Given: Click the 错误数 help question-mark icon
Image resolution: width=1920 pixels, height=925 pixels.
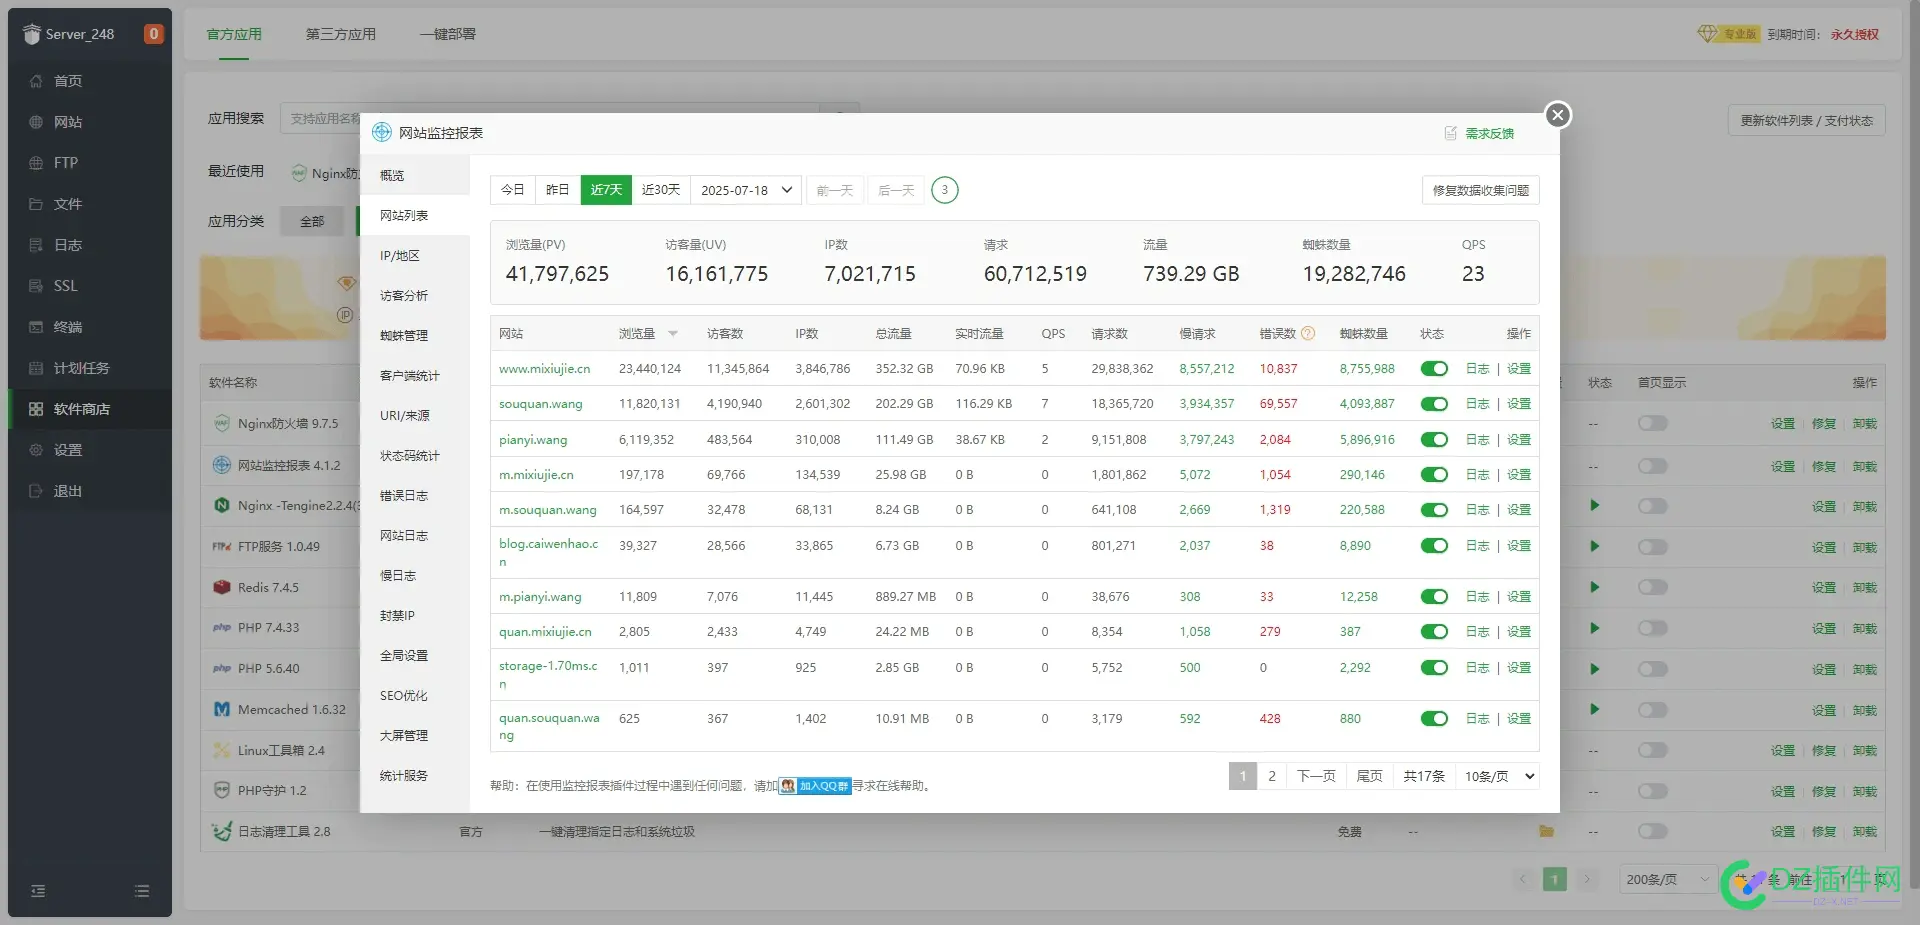Looking at the screenshot, I should pyautogui.click(x=1308, y=334).
